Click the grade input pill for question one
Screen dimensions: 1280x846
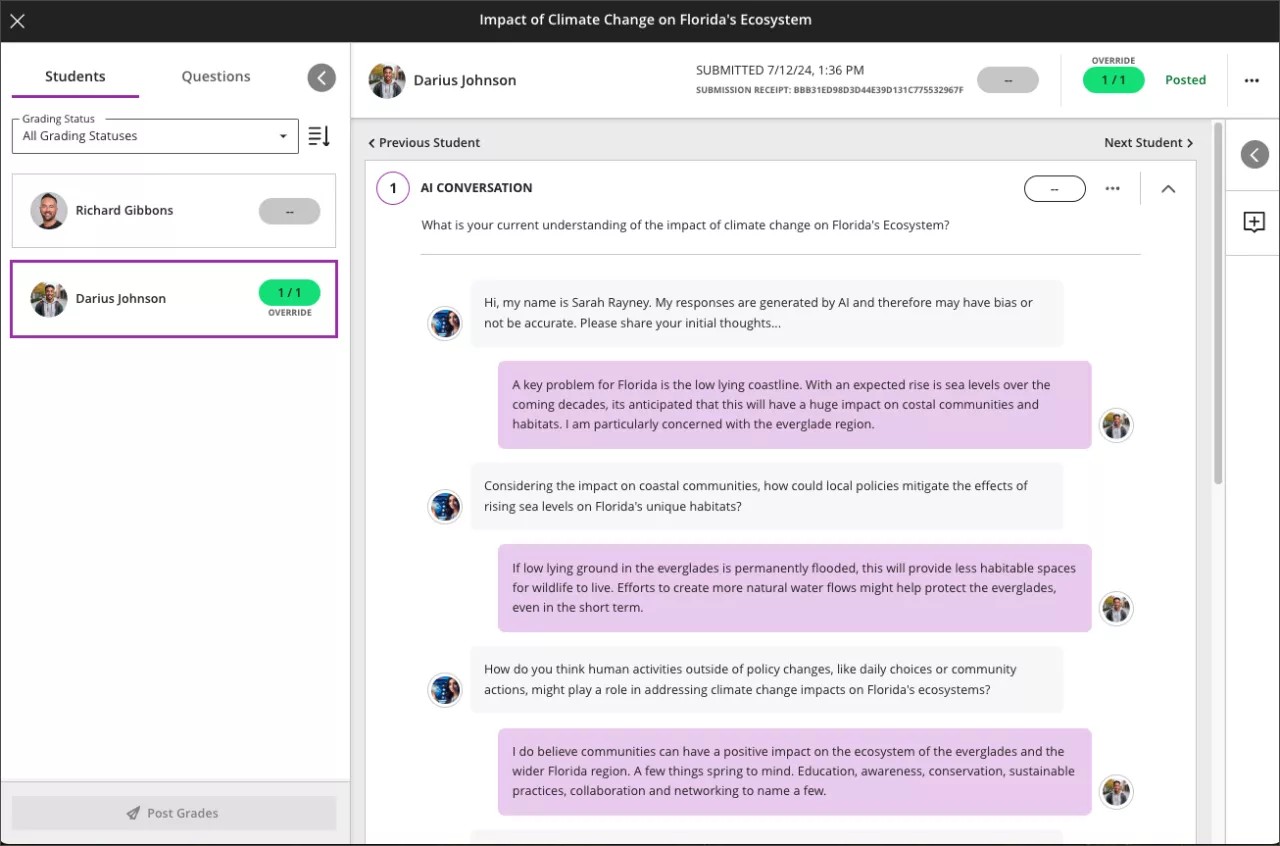pos(1054,188)
